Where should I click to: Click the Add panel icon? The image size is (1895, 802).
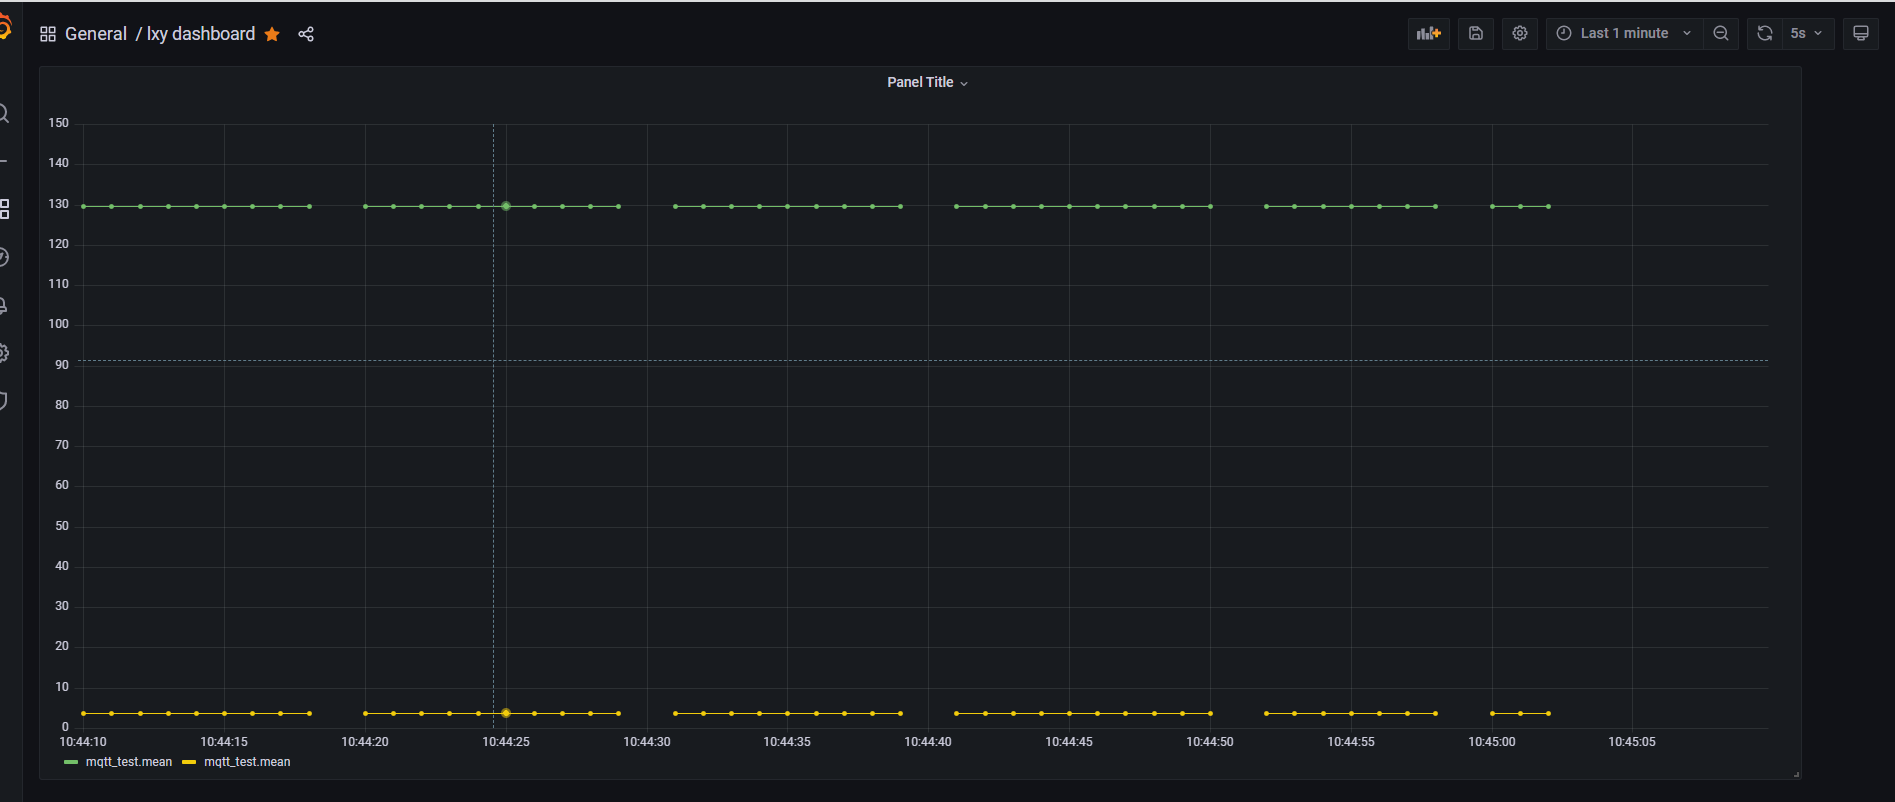[x=1428, y=33]
